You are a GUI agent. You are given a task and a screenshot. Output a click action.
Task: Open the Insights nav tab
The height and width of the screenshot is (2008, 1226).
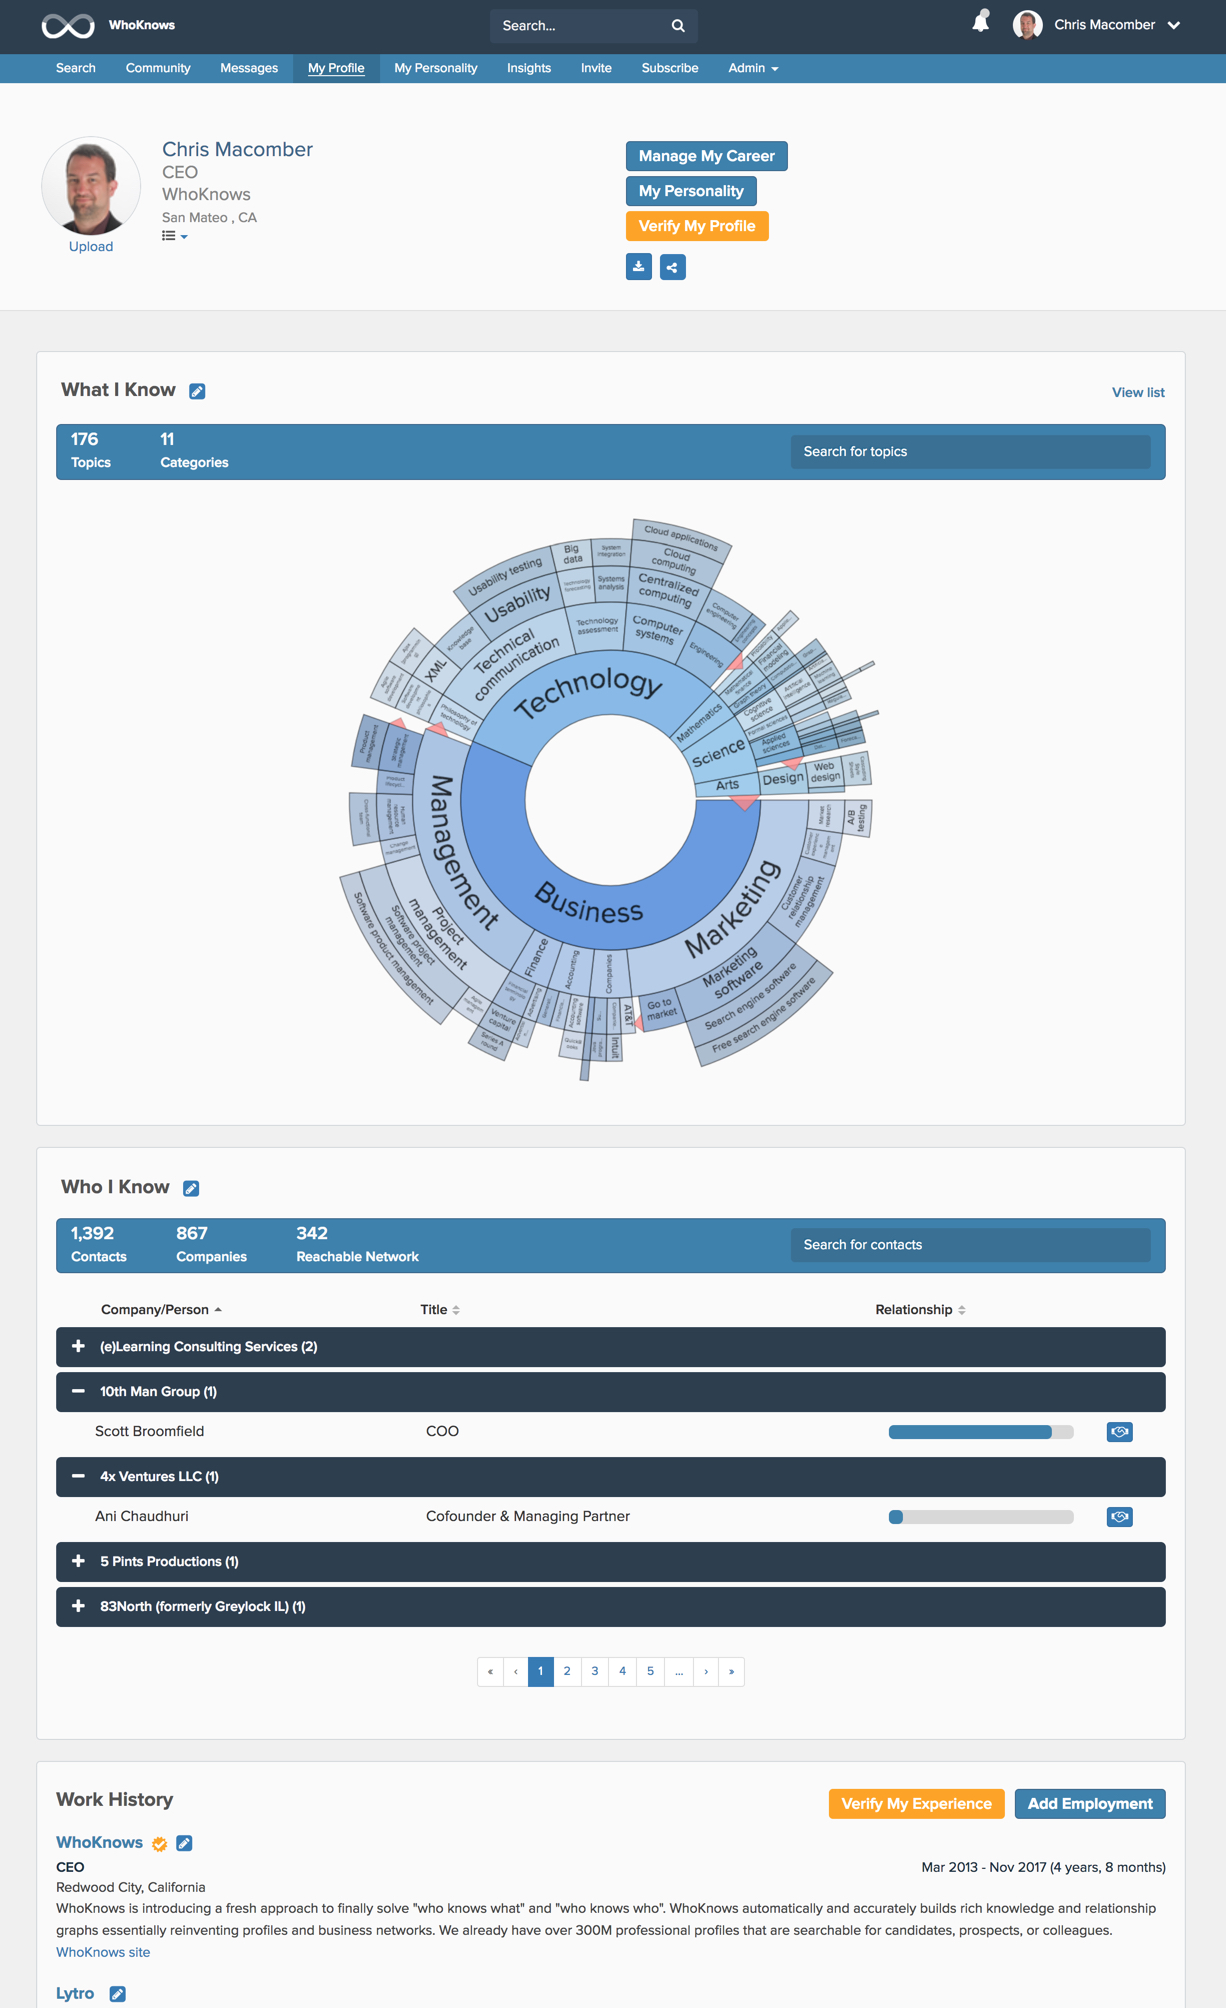pyautogui.click(x=529, y=68)
